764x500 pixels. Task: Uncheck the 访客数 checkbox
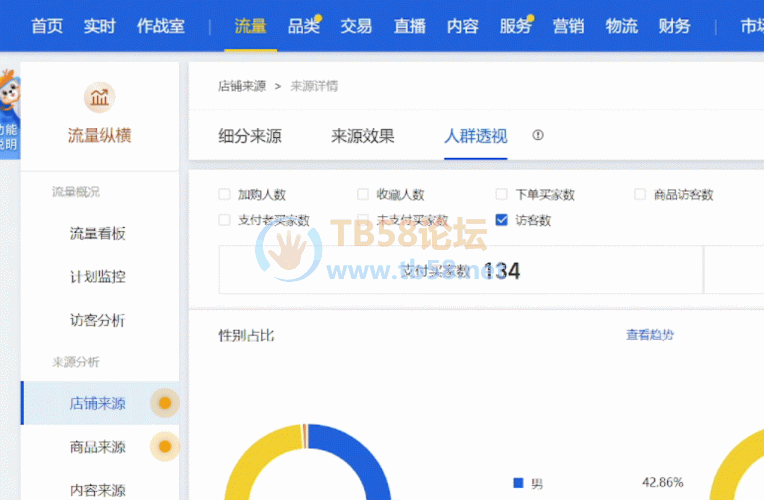pos(502,220)
